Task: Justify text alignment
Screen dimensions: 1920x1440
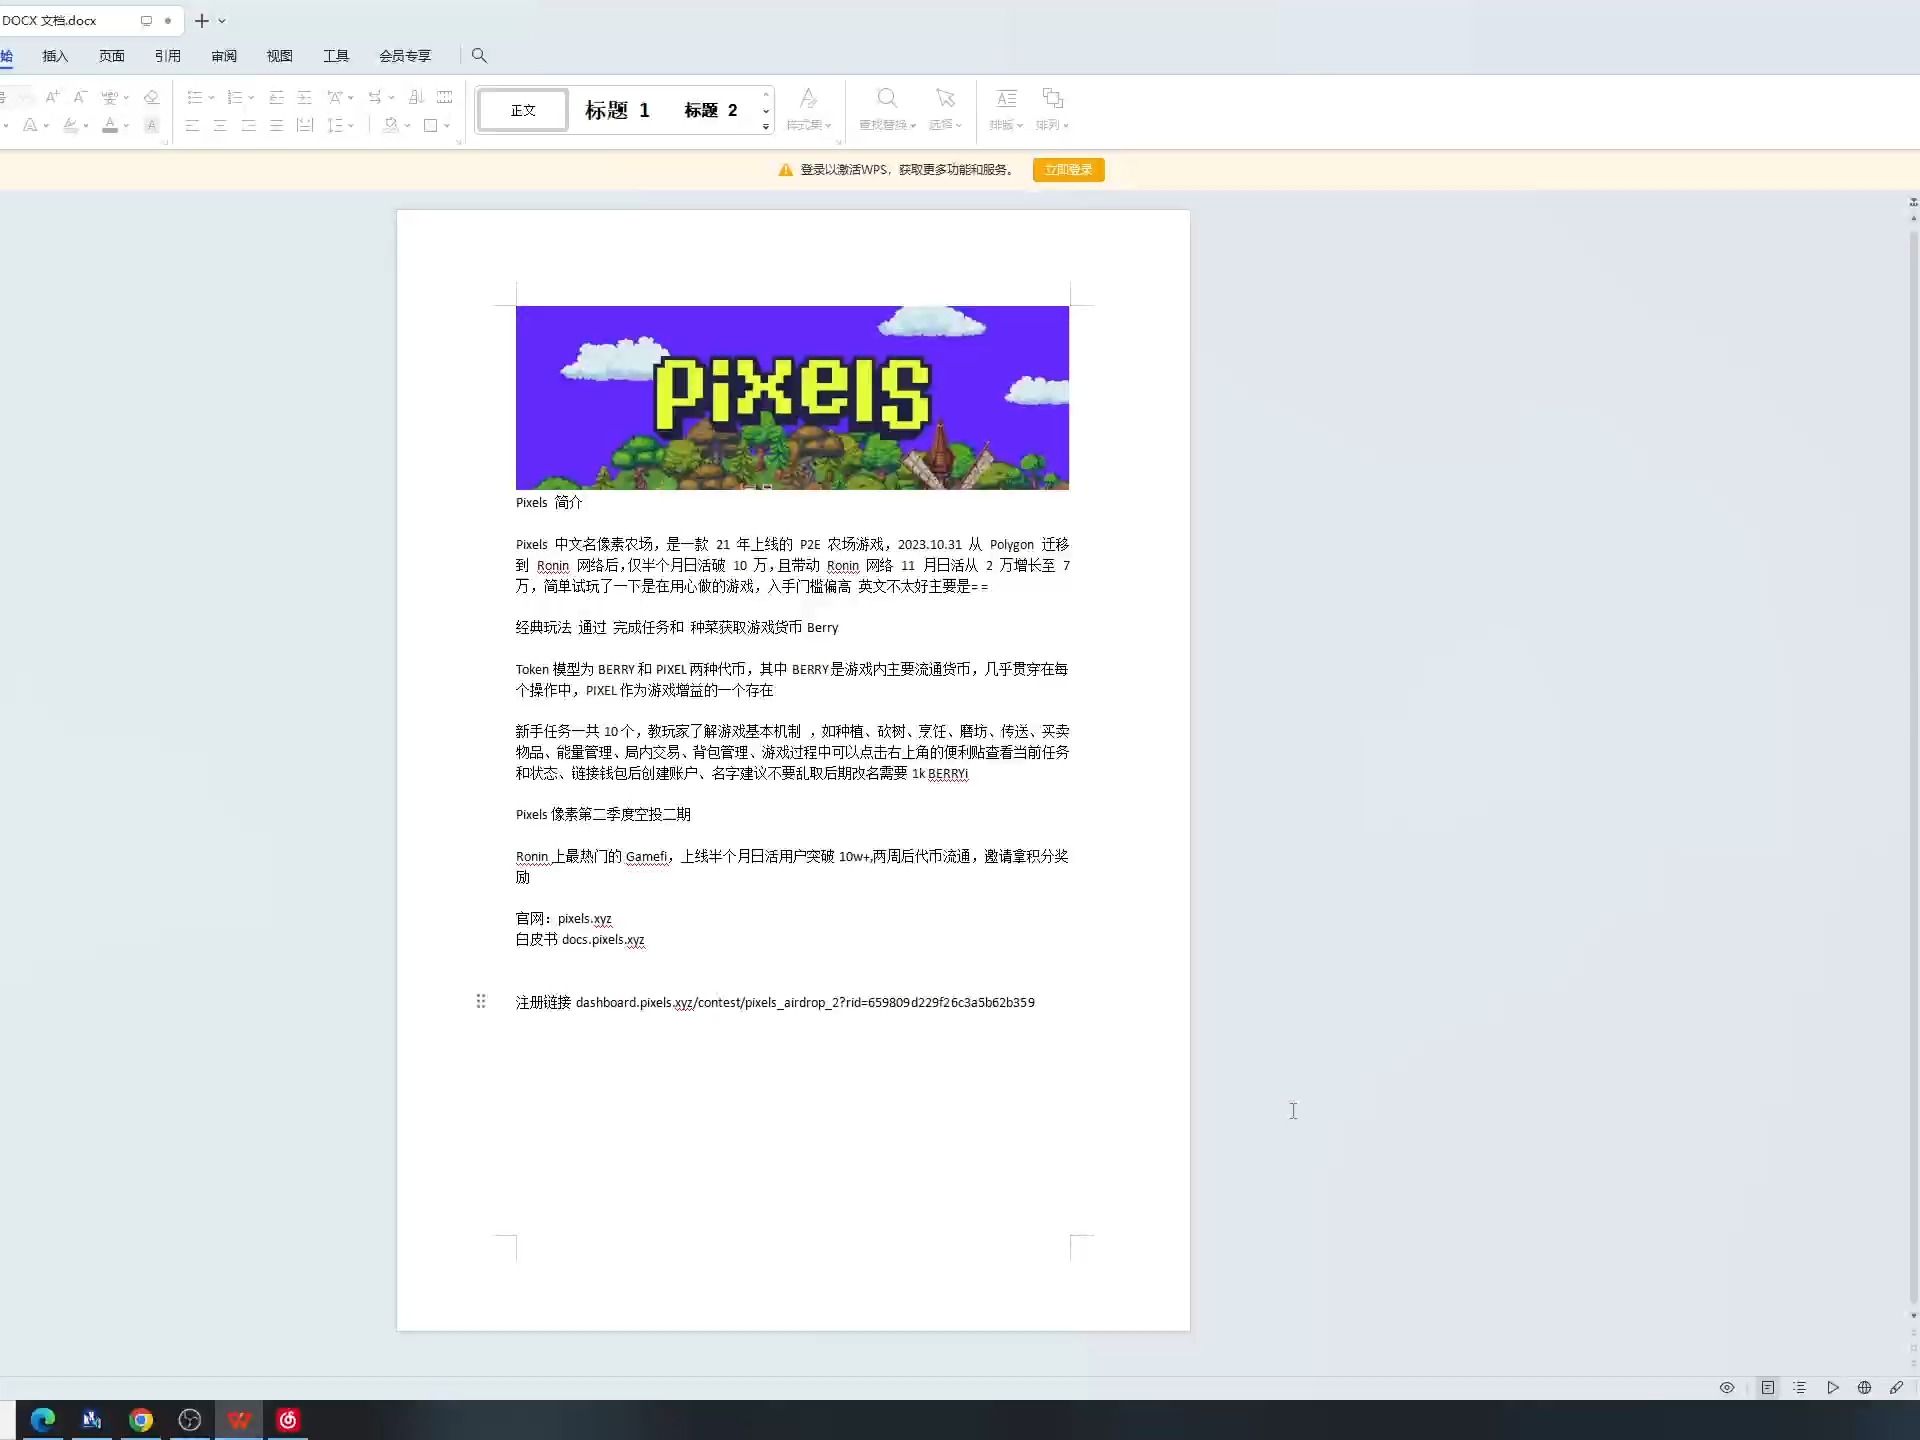Action: coord(277,125)
